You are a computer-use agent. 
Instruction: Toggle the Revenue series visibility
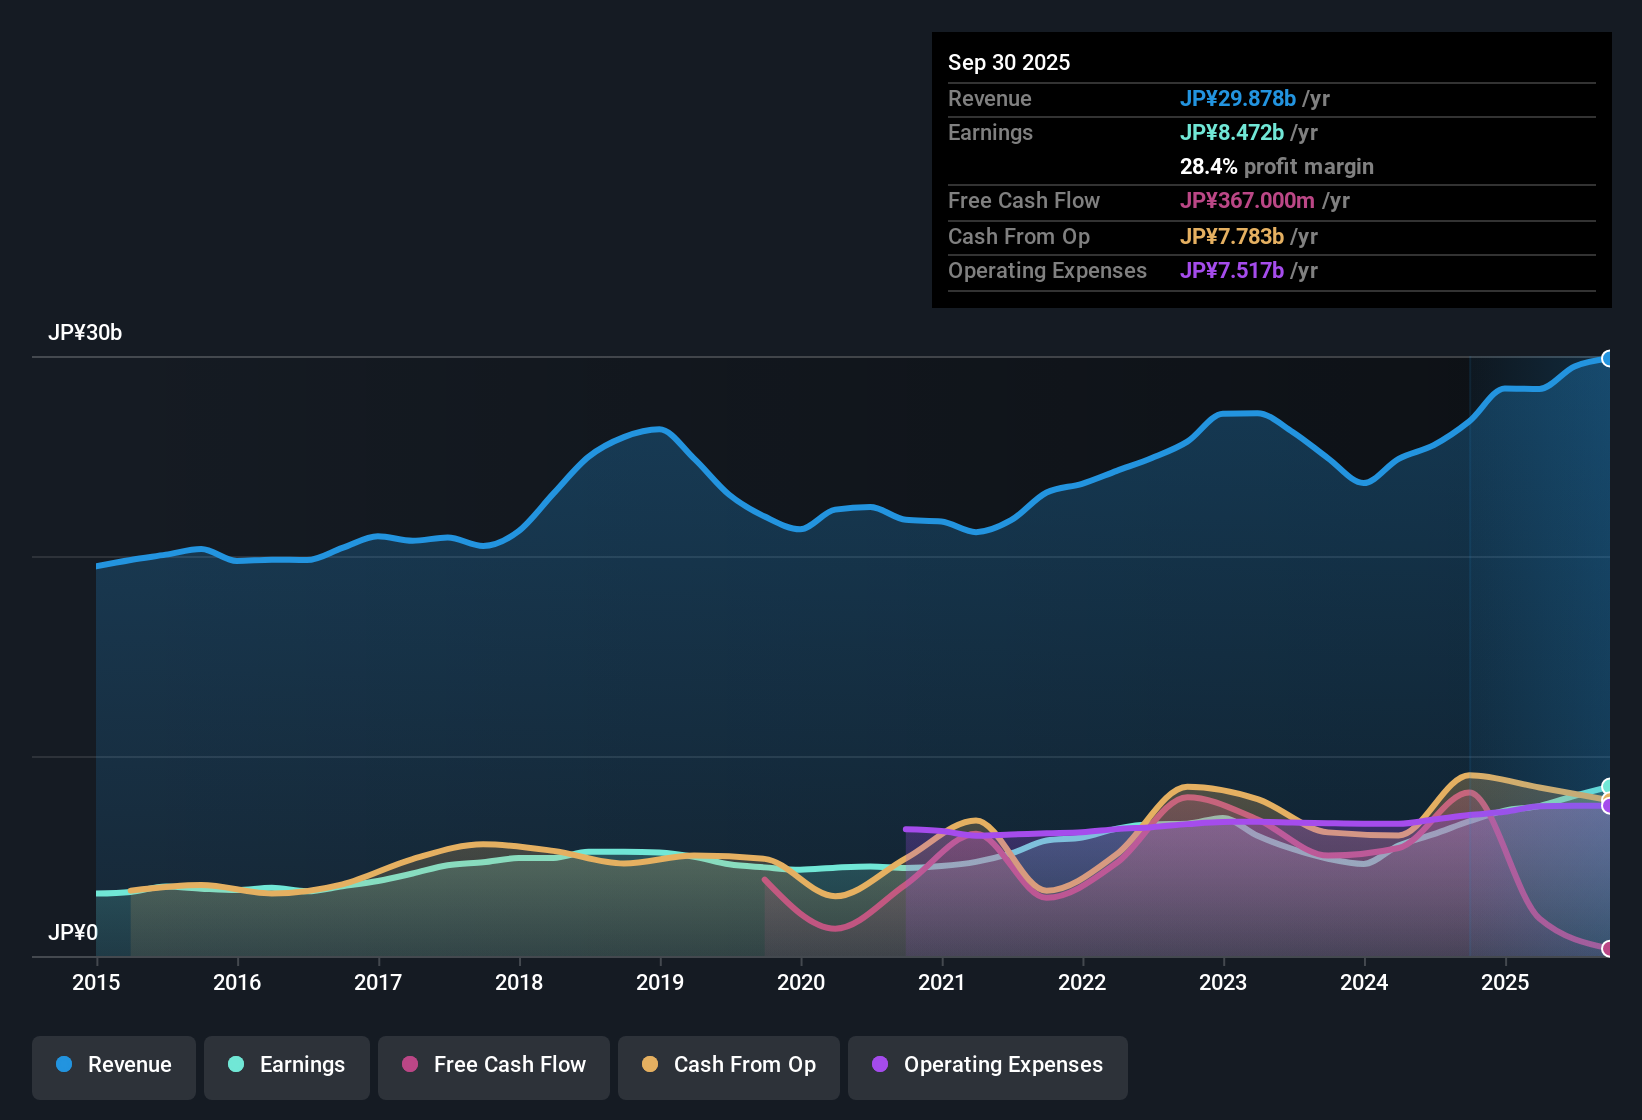click(113, 1065)
